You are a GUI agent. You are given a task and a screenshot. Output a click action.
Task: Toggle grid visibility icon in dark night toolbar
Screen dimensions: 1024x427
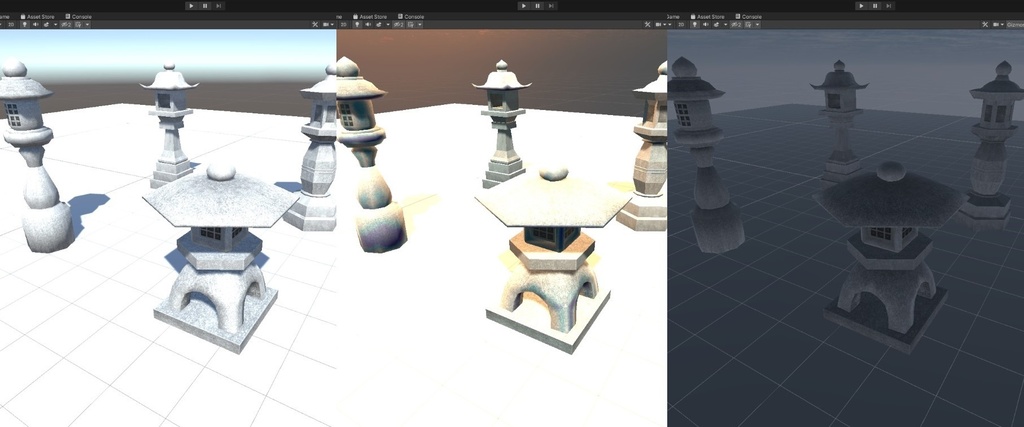coord(748,24)
